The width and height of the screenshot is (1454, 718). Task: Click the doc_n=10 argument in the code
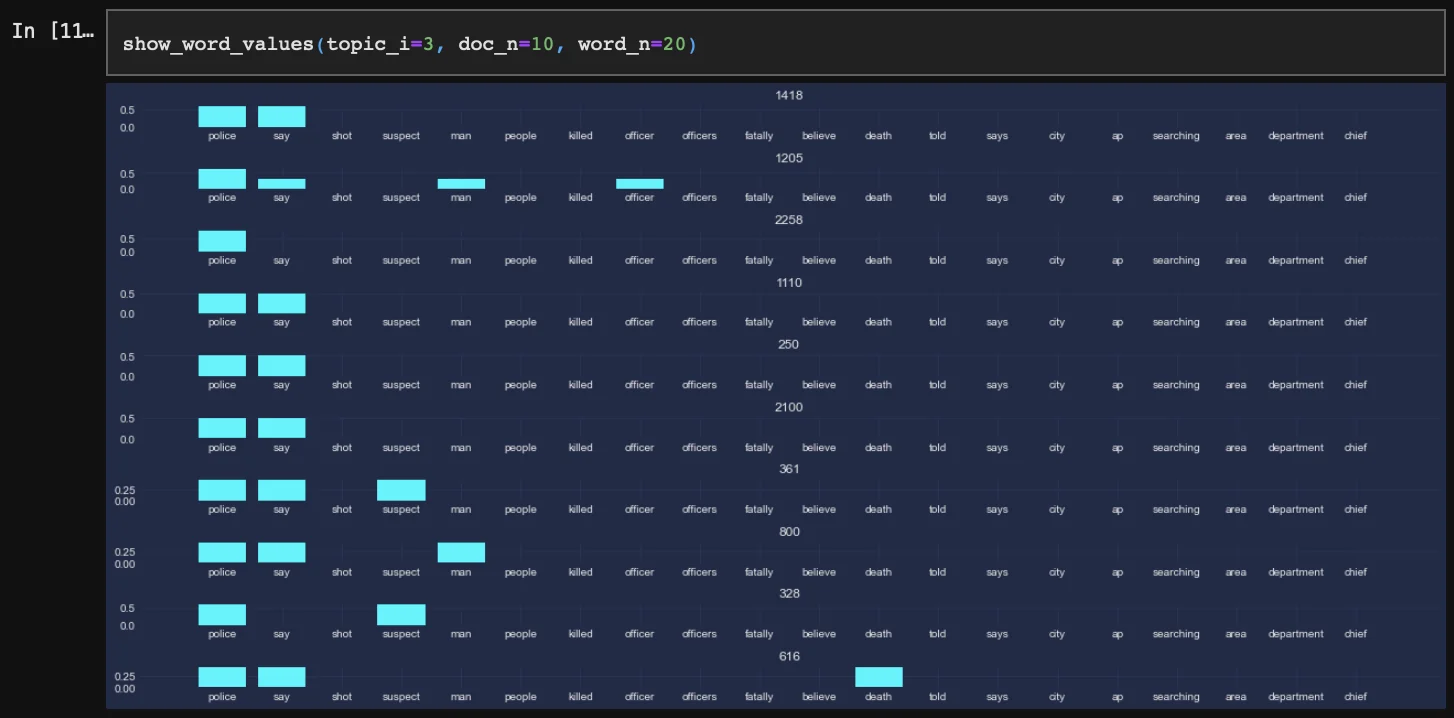(505, 45)
